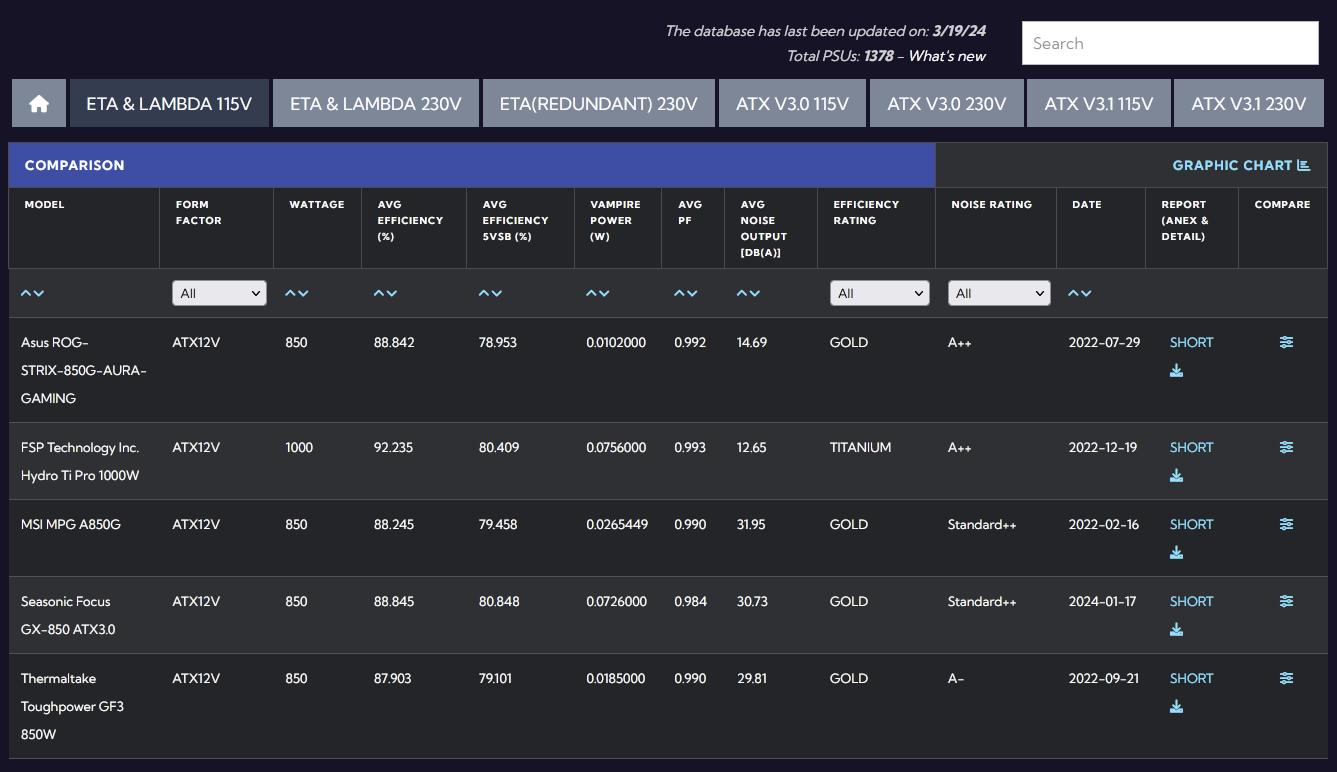This screenshot has width=1337, height=772.
Task: Switch to ATX V3.1 230V tab
Action: pos(1249,103)
